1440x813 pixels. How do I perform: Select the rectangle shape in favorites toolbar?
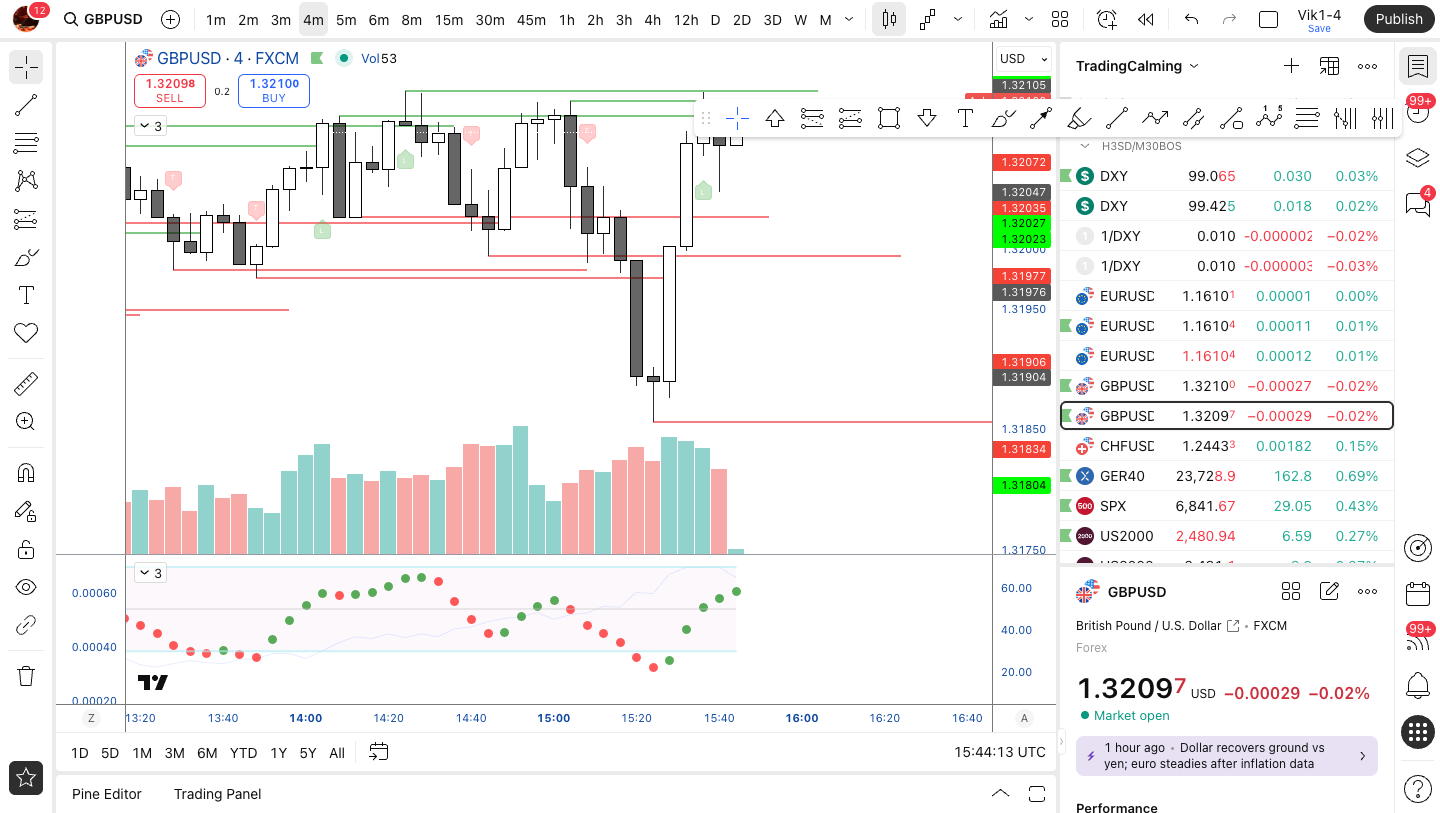(x=888, y=118)
